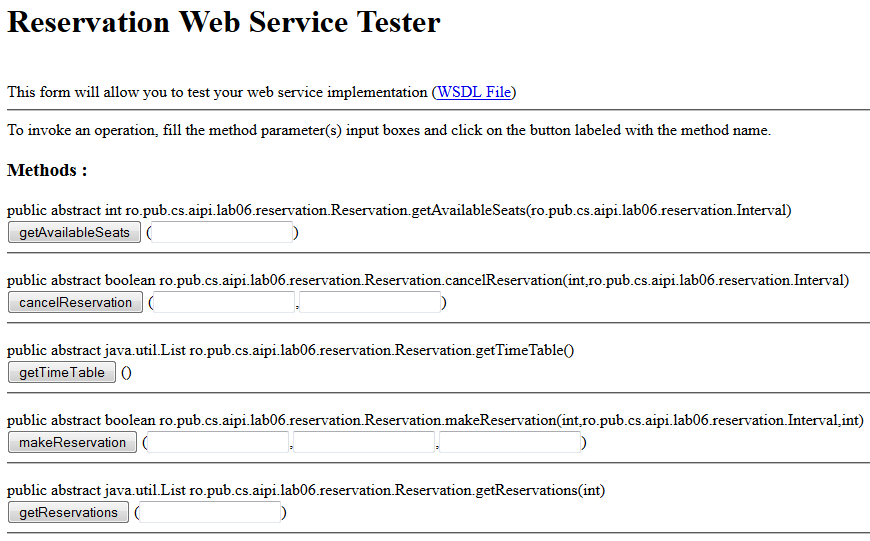This screenshot has width=870, height=541.
Task: Select the getReservations int parameter field
Action: pos(210,512)
